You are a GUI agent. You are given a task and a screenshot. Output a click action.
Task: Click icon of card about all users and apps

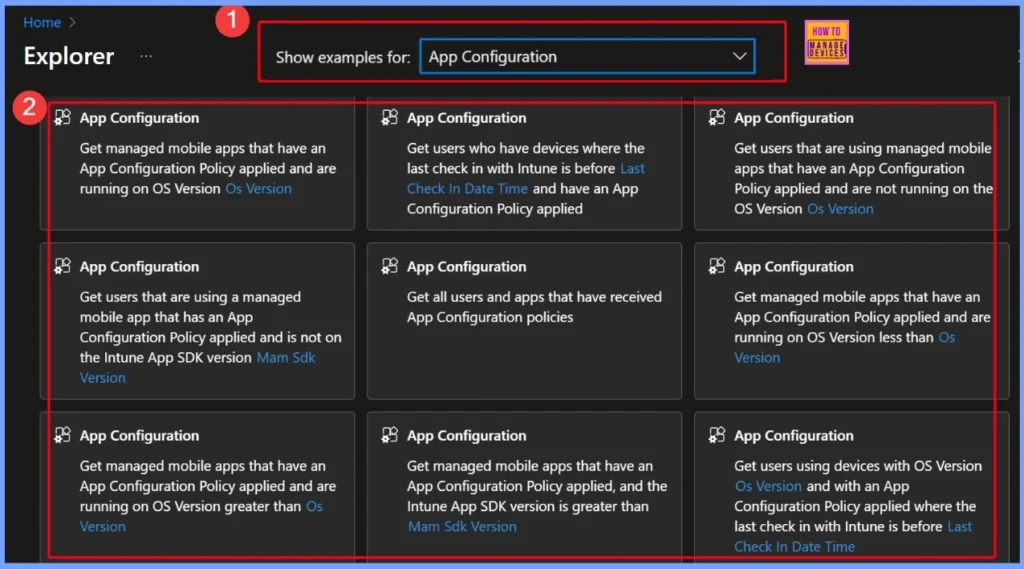390,267
